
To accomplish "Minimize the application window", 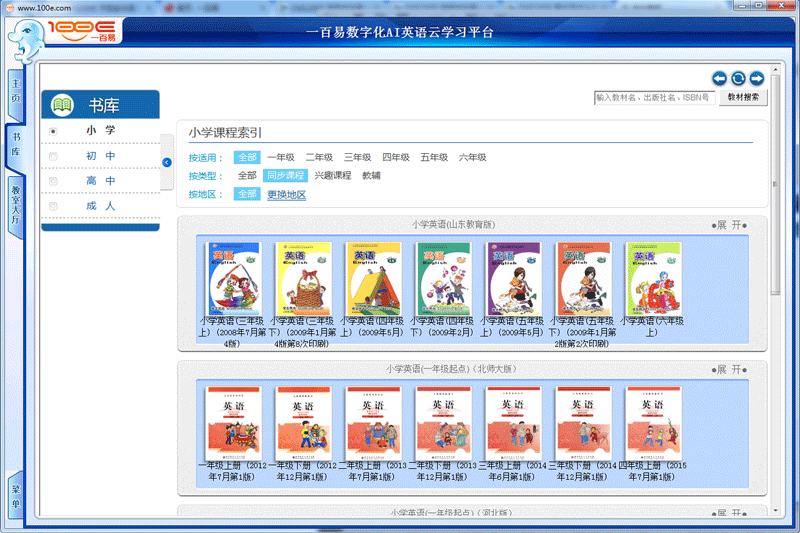I will pos(741,6).
